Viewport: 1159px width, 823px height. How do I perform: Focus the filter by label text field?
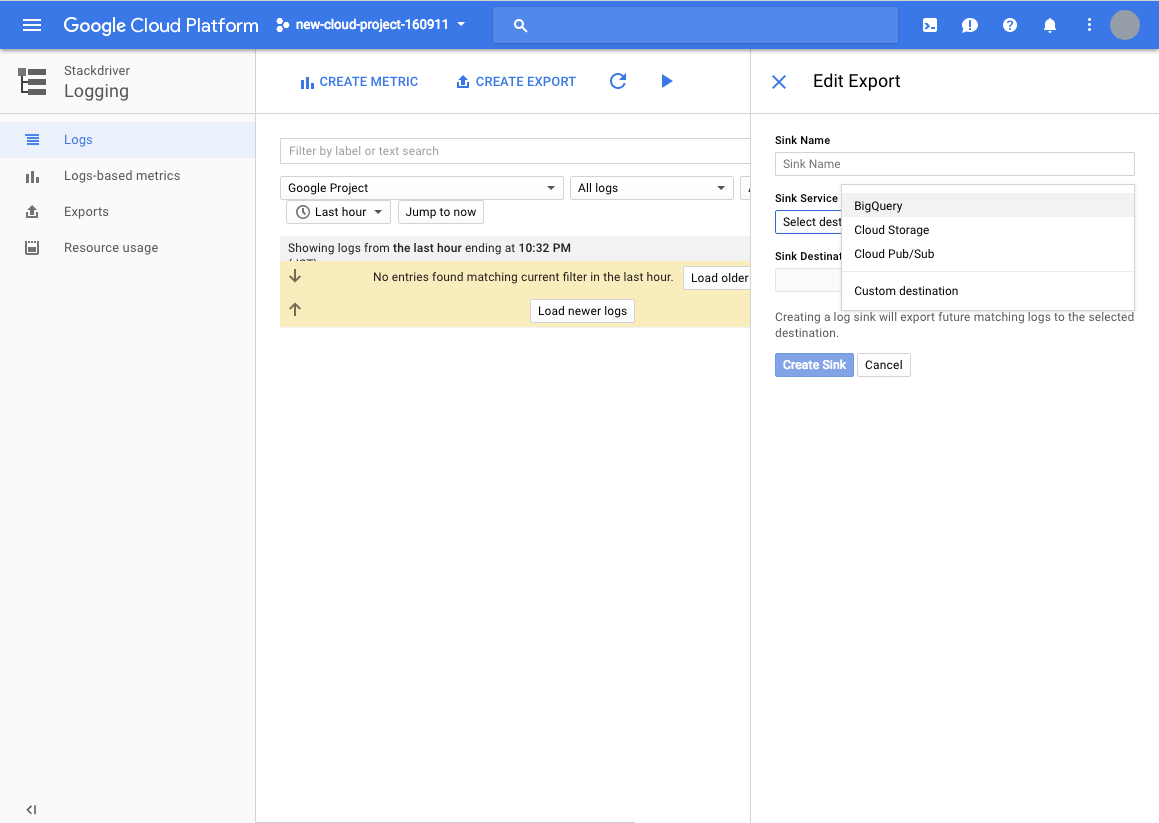[515, 151]
